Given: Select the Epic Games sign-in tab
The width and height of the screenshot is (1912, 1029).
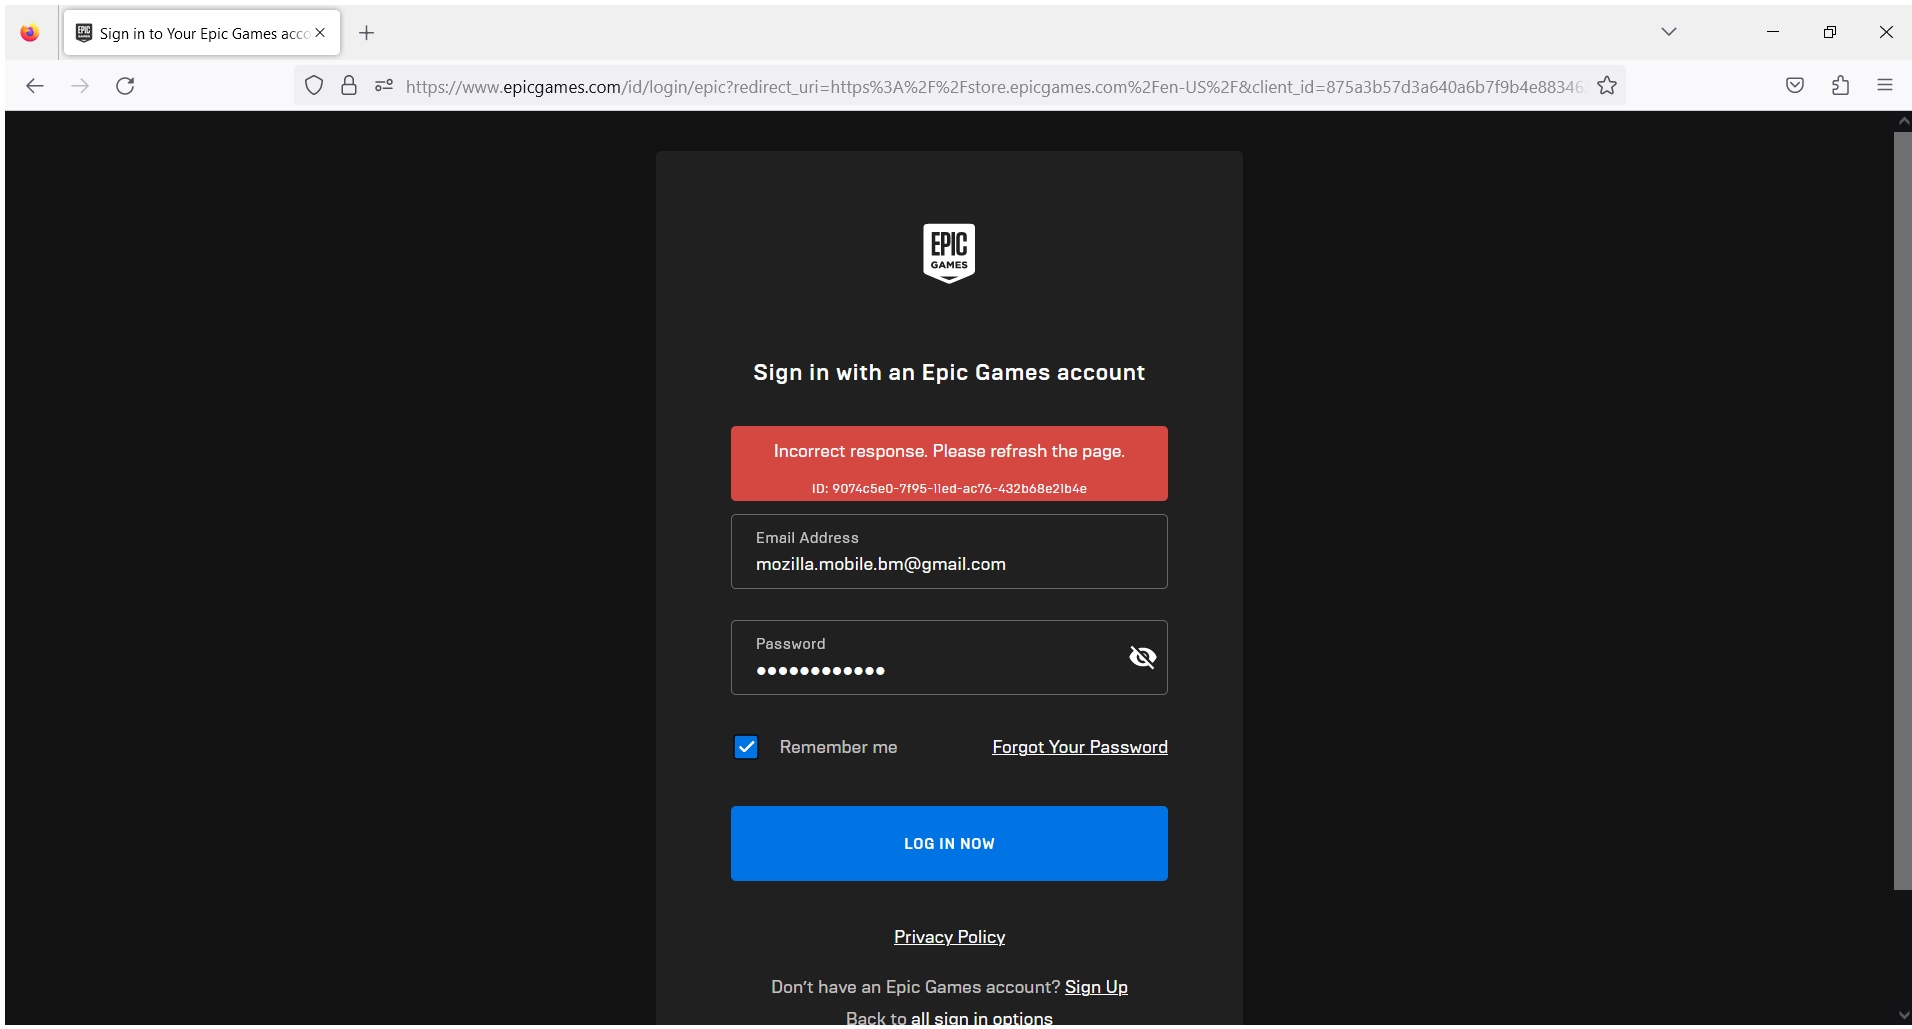Looking at the screenshot, I should (190, 32).
